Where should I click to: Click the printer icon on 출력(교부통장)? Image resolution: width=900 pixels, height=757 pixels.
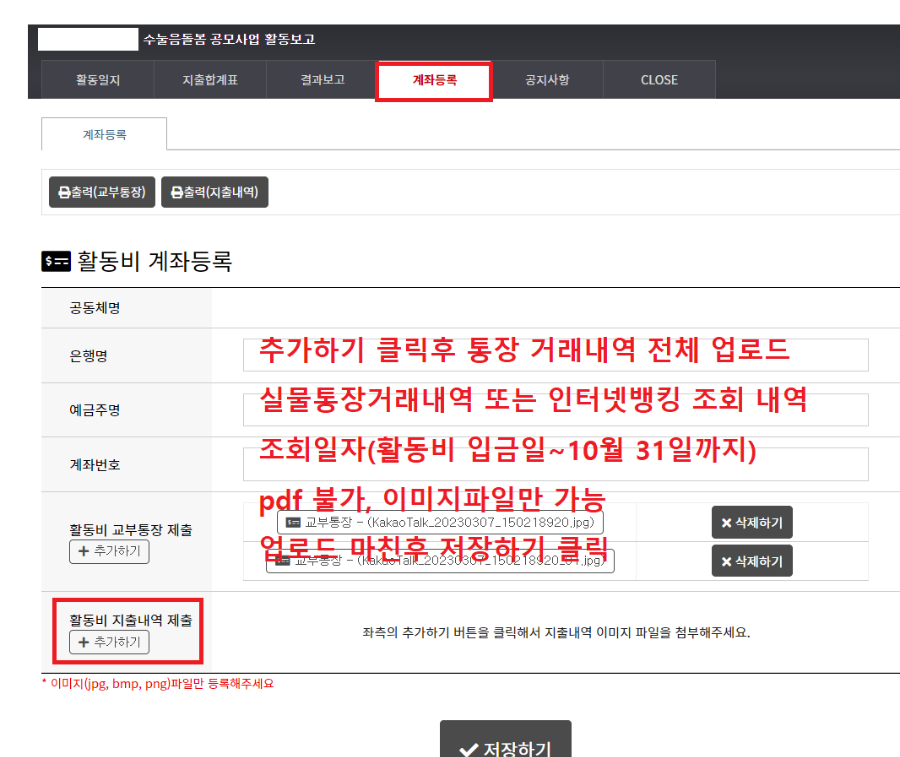pos(62,192)
